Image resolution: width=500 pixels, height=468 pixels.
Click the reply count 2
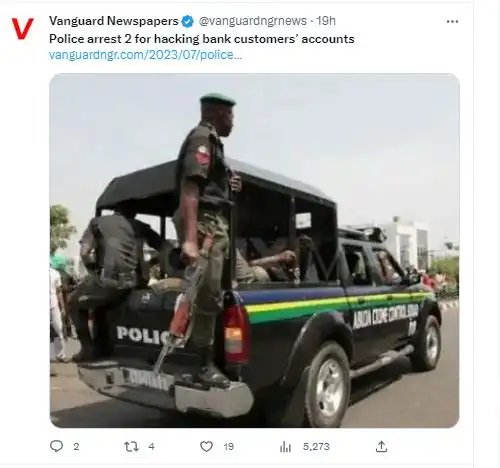(x=76, y=447)
